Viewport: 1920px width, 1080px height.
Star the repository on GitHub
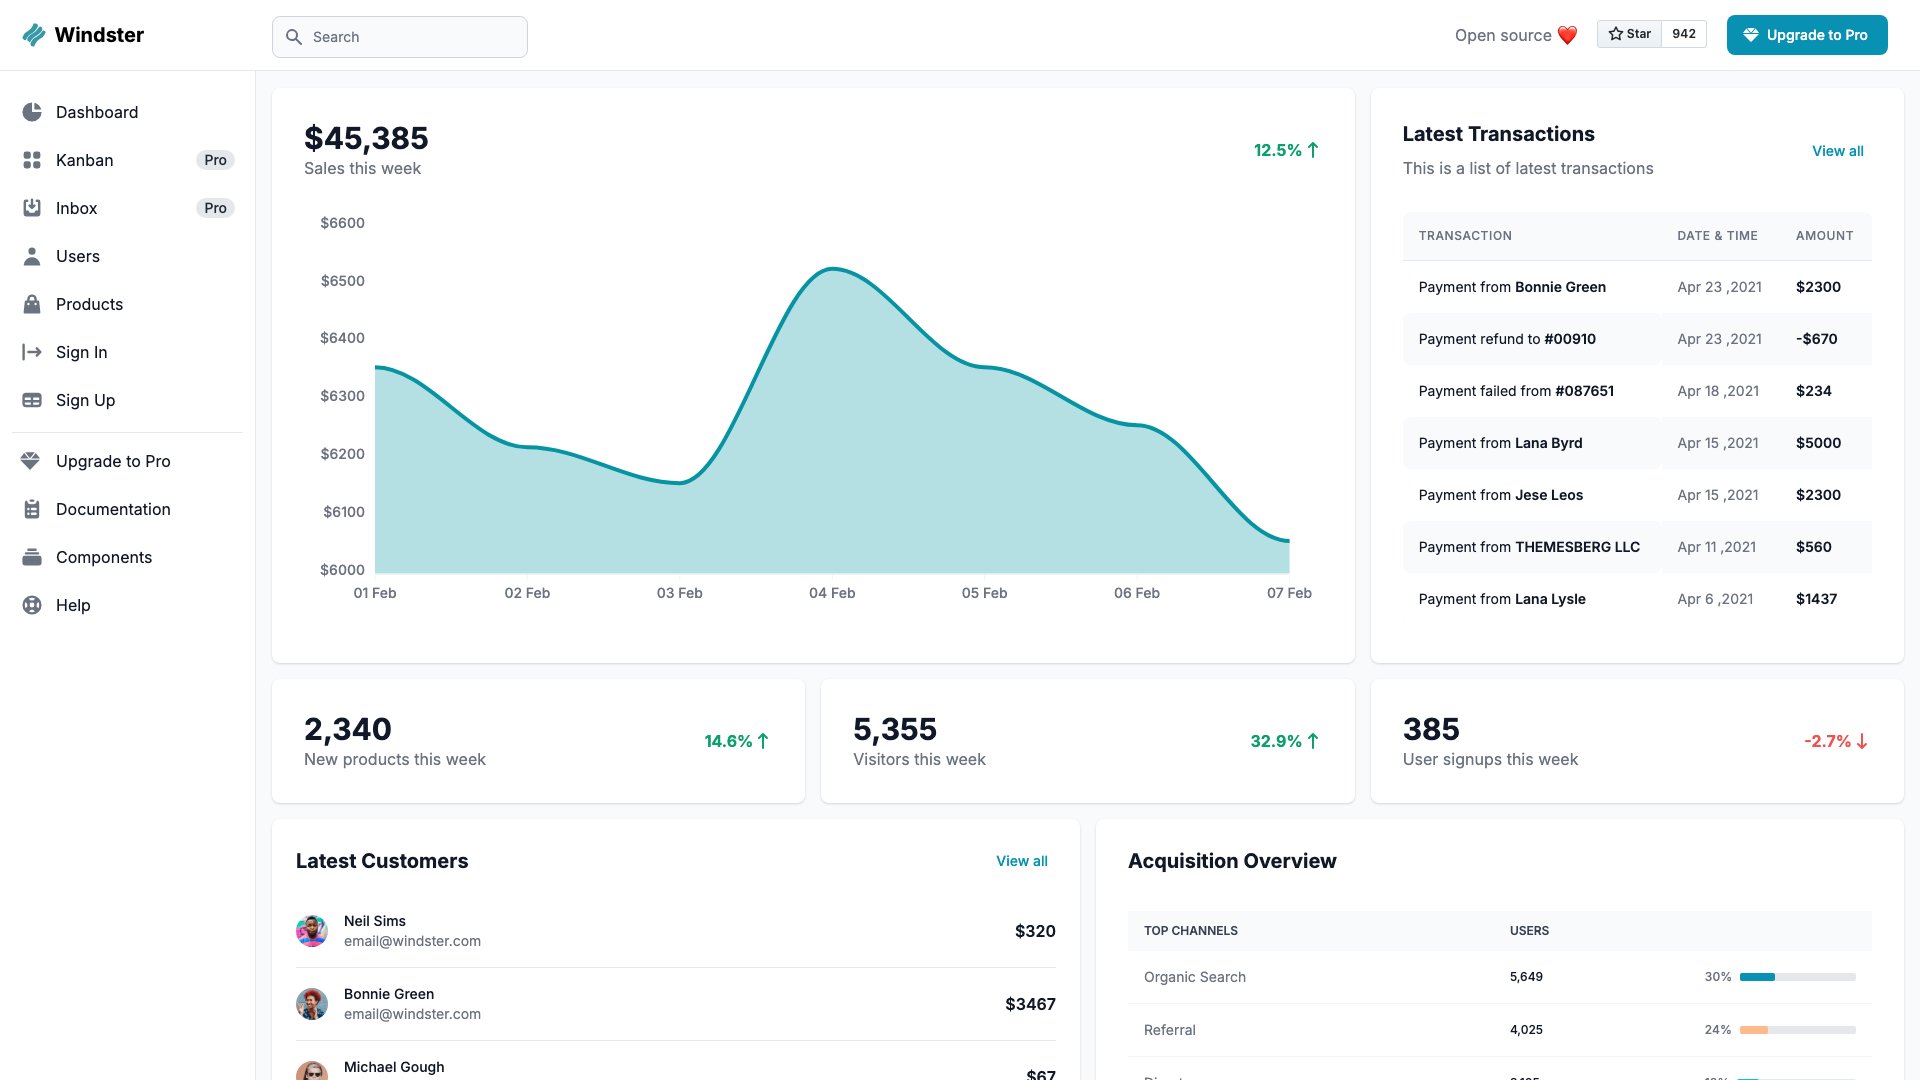click(x=1630, y=33)
